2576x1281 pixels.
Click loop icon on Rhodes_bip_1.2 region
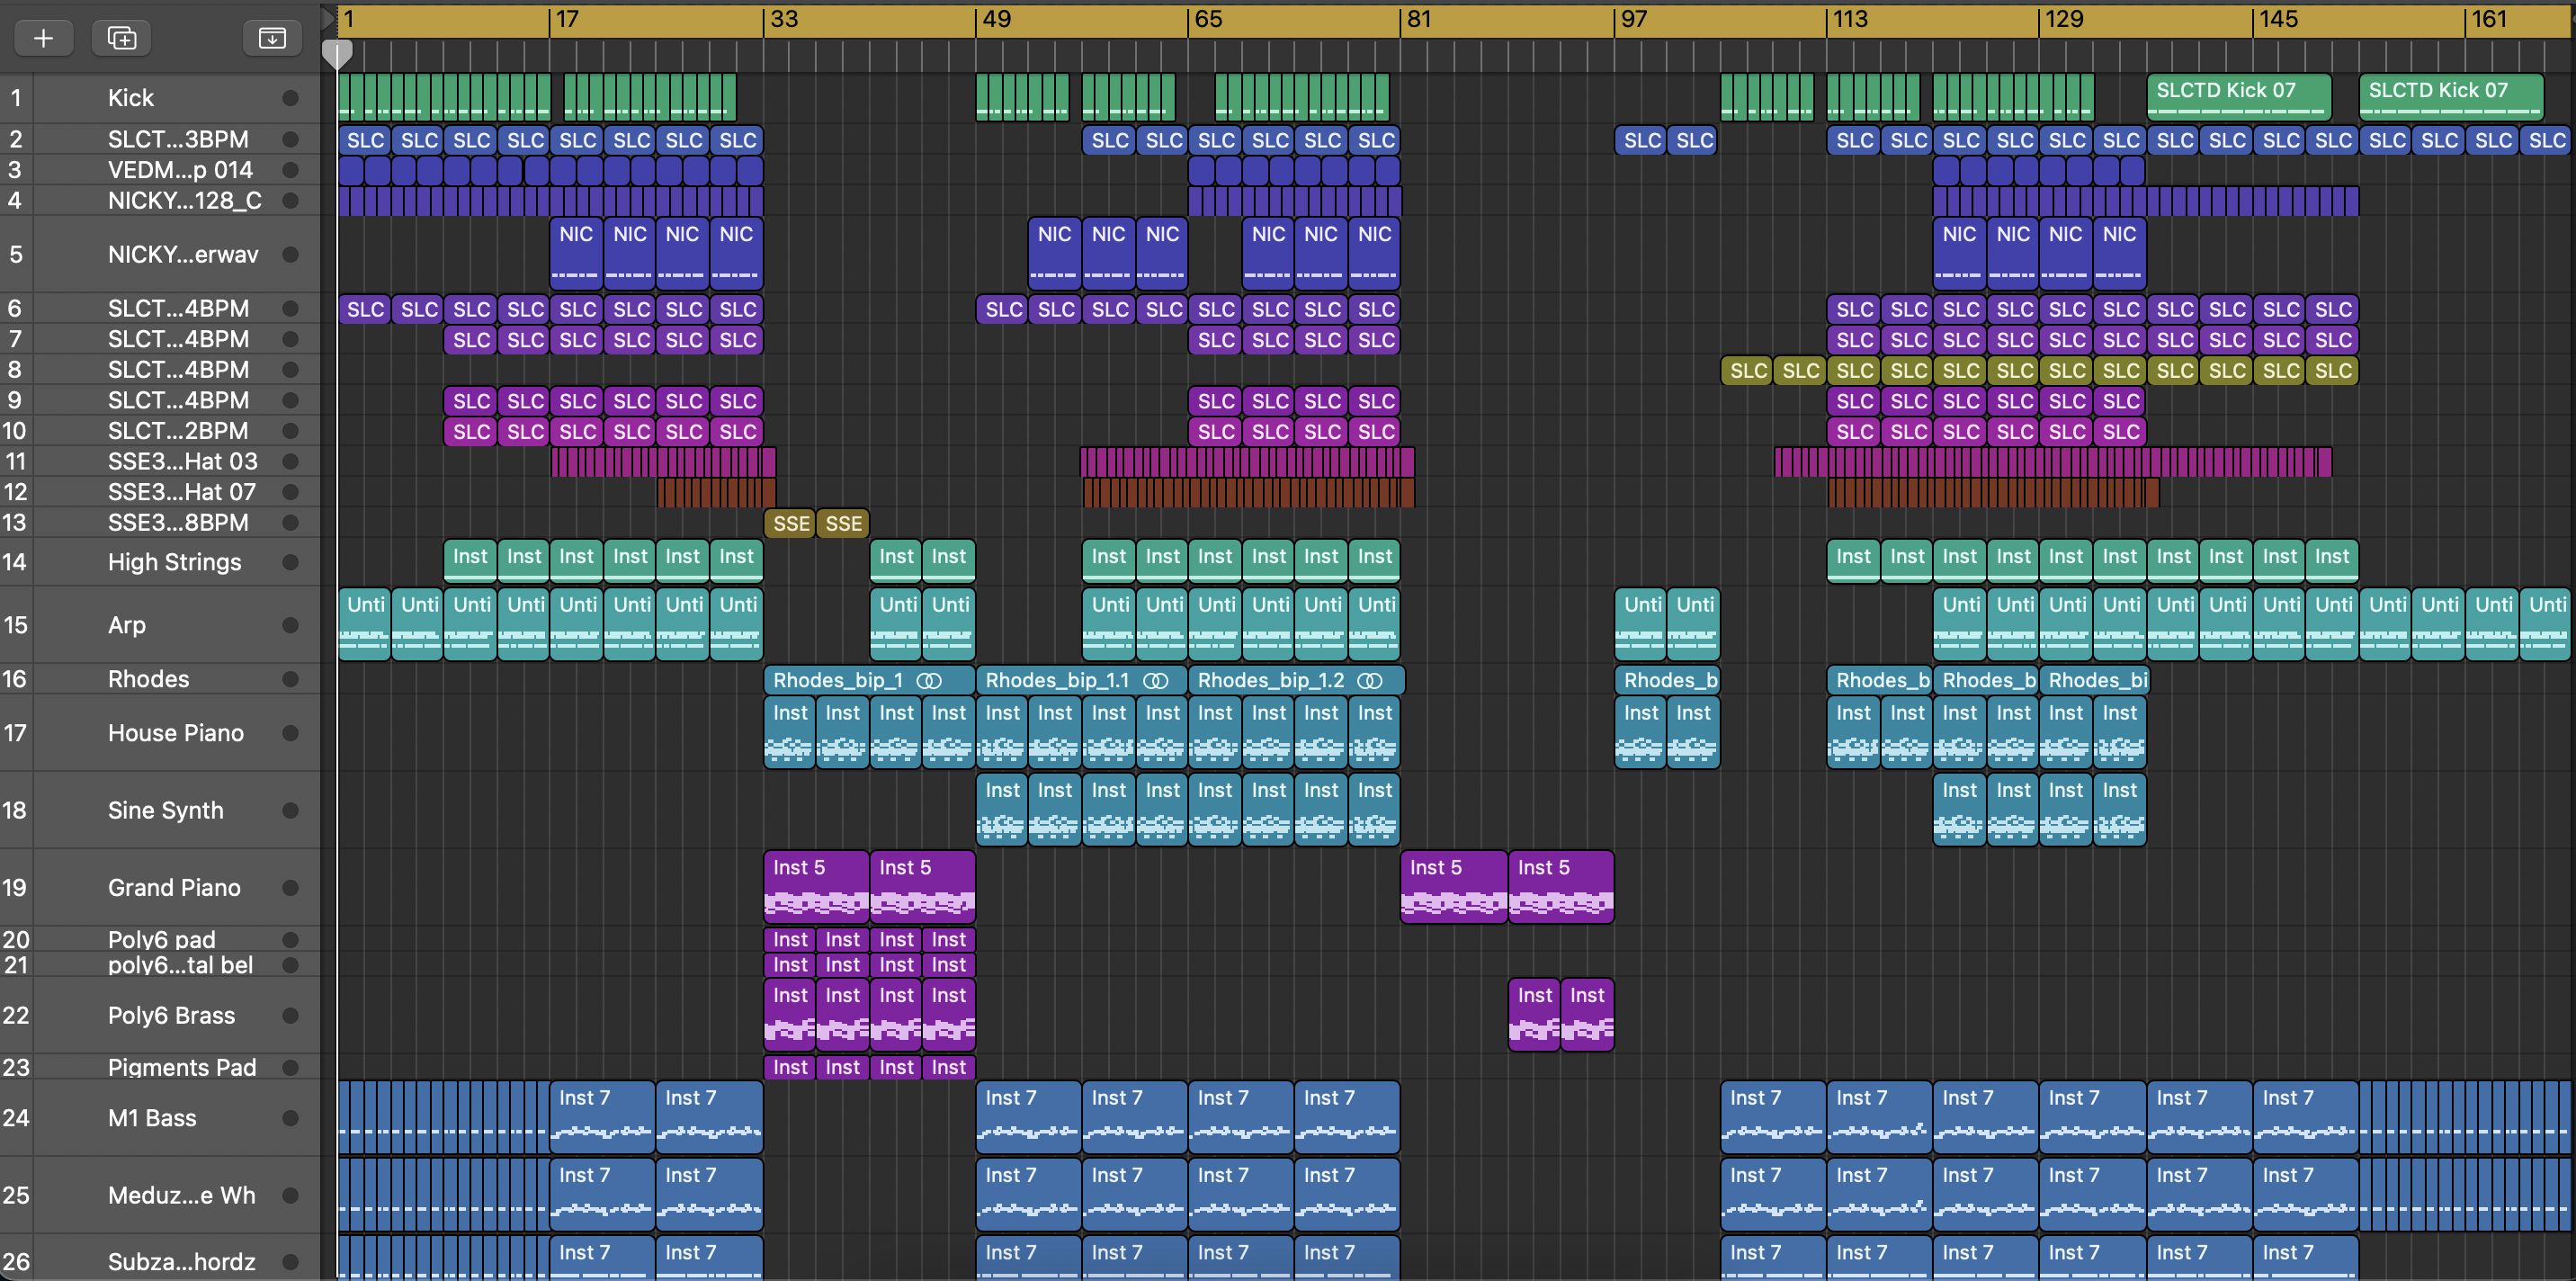1370,680
